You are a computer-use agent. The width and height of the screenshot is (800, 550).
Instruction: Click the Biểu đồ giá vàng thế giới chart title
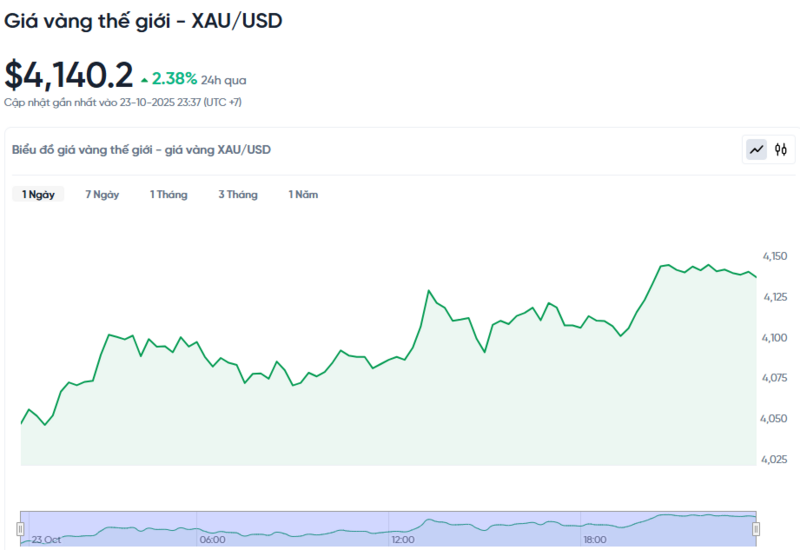click(x=141, y=150)
